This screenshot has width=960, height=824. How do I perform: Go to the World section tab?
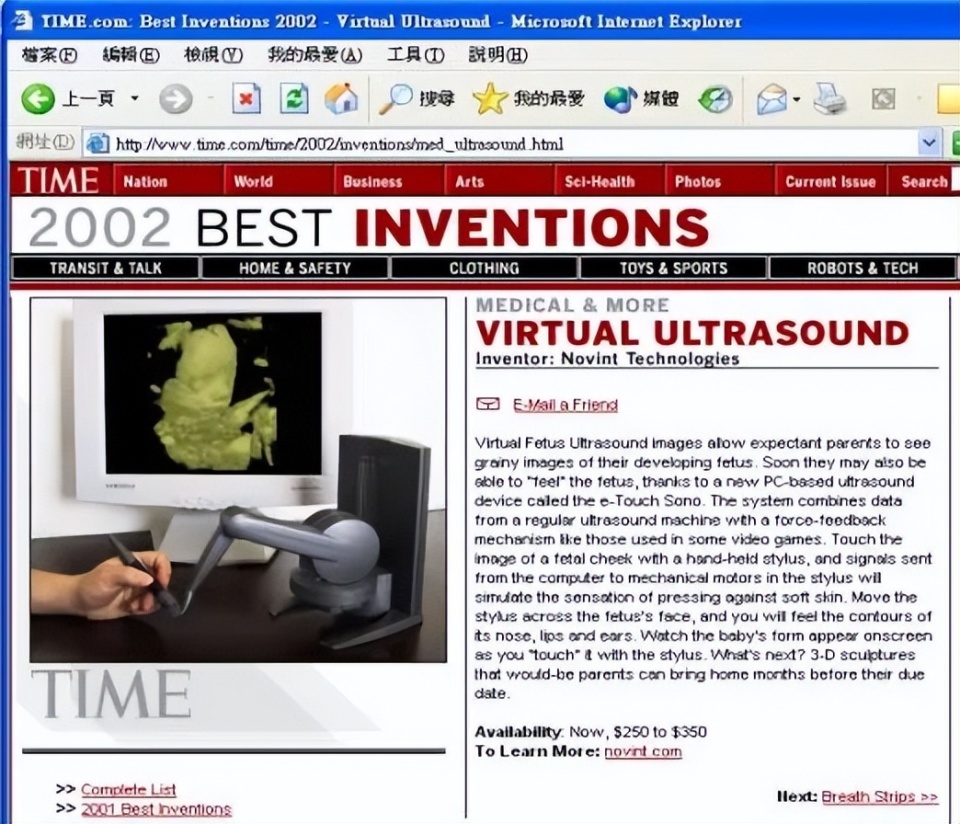click(279, 181)
